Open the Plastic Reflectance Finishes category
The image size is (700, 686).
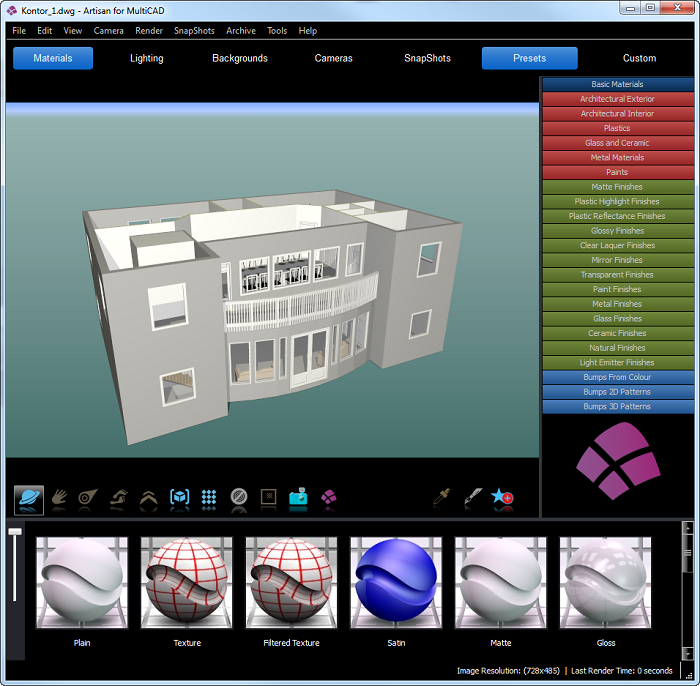point(618,216)
